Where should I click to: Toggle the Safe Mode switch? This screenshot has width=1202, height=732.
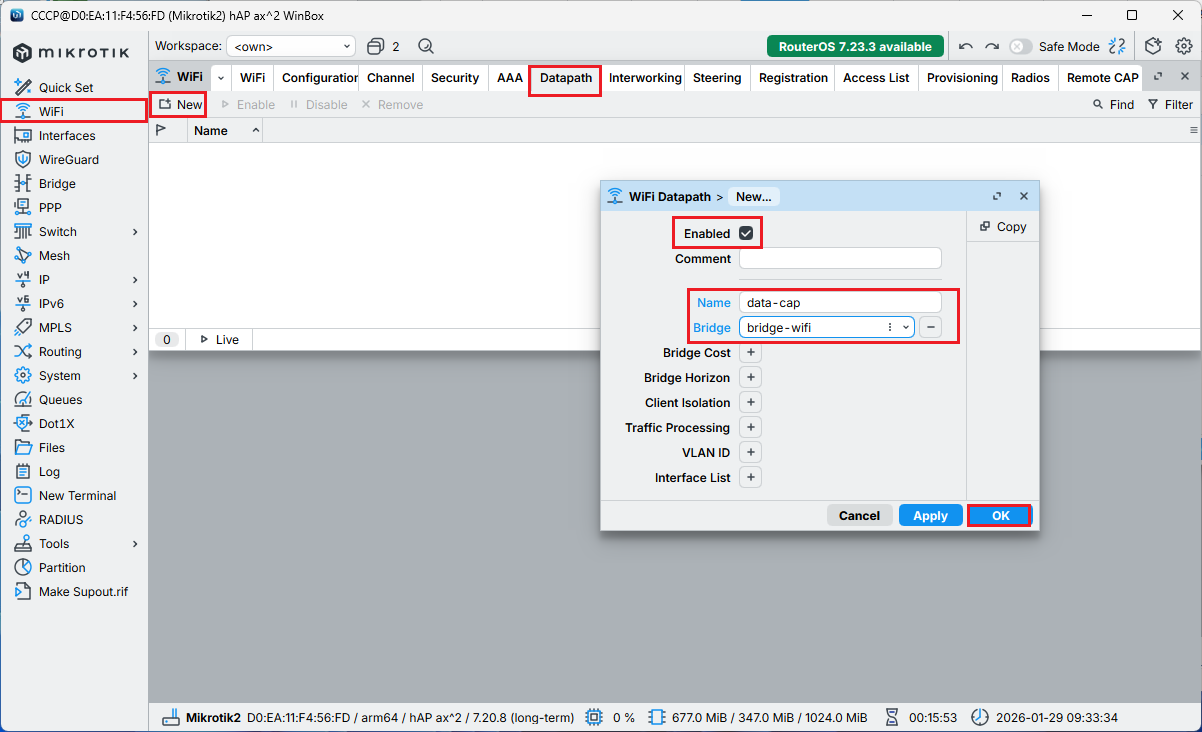(1020, 46)
